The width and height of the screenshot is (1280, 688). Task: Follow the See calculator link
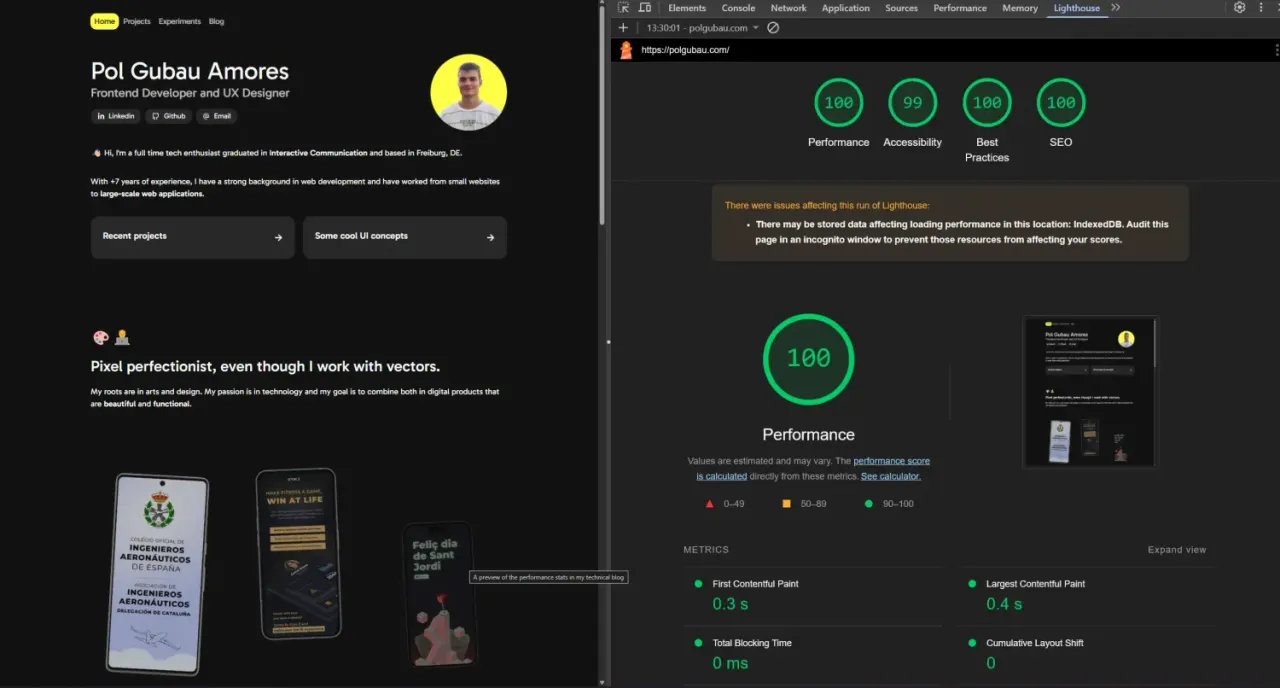(x=890, y=476)
